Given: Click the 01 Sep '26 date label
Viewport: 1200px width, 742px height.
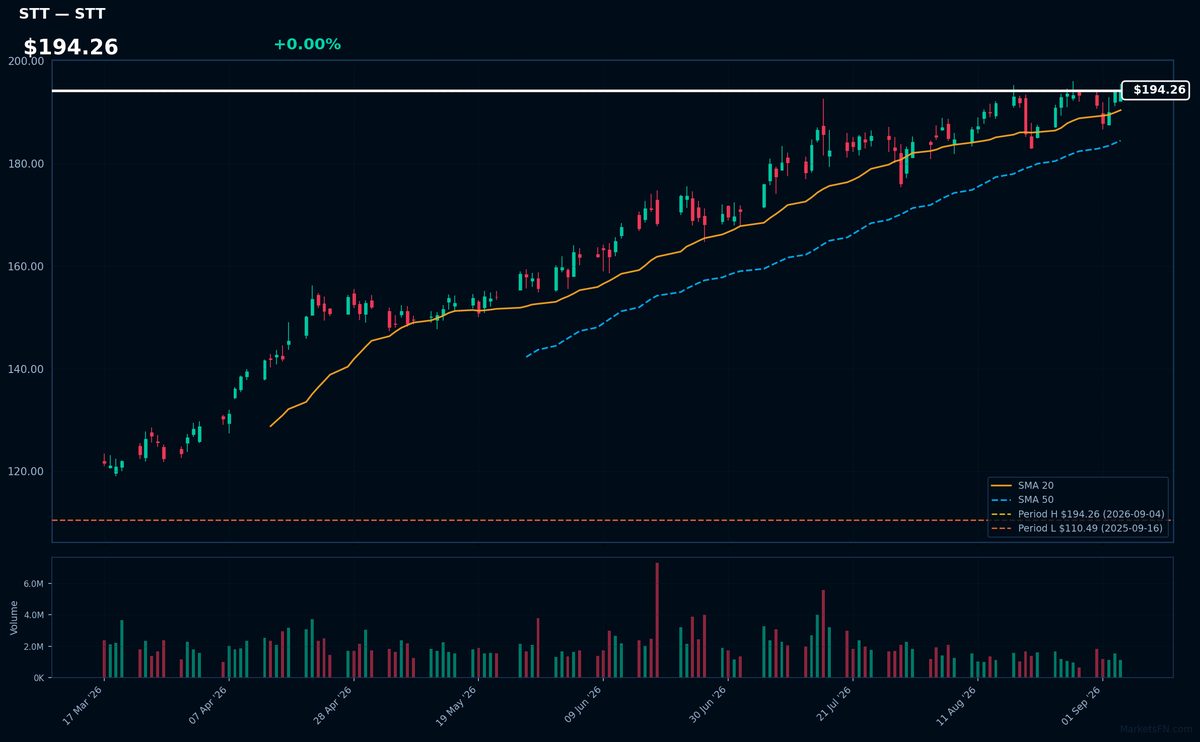Looking at the screenshot, I should click(1081, 706).
